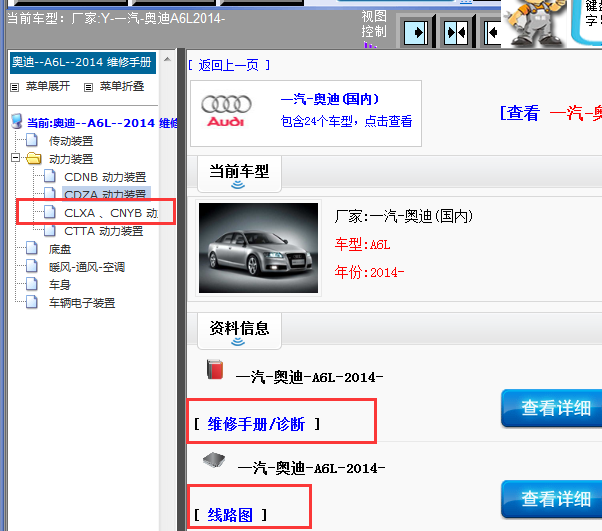Click the Audi four-rings logo
The height and width of the screenshot is (531, 602).
[226, 111]
